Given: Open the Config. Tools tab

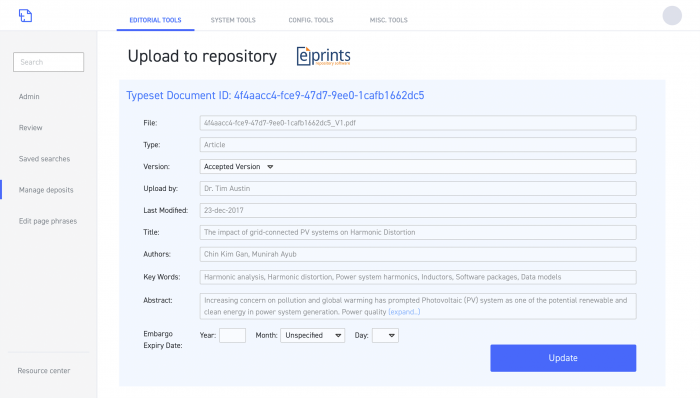Looking at the screenshot, I should pyautogui.click(x=311, y=20).
